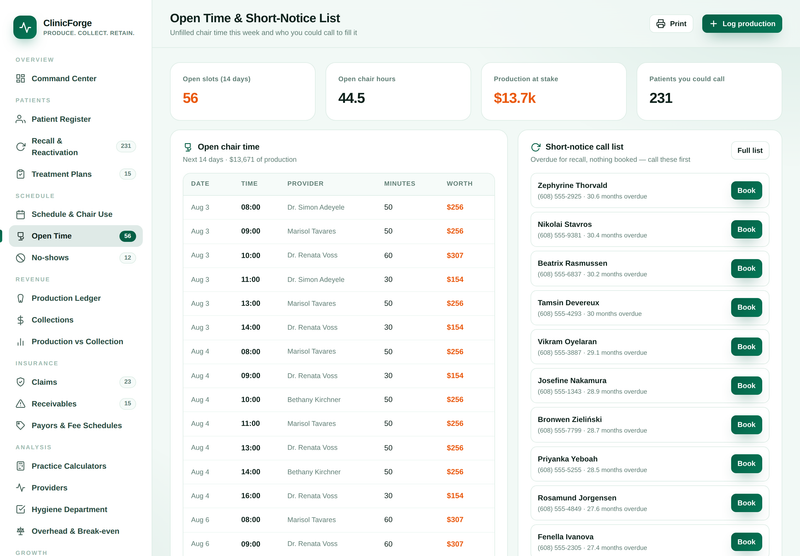Click the Treatment Plans clipboard icon

pos(20,174)
